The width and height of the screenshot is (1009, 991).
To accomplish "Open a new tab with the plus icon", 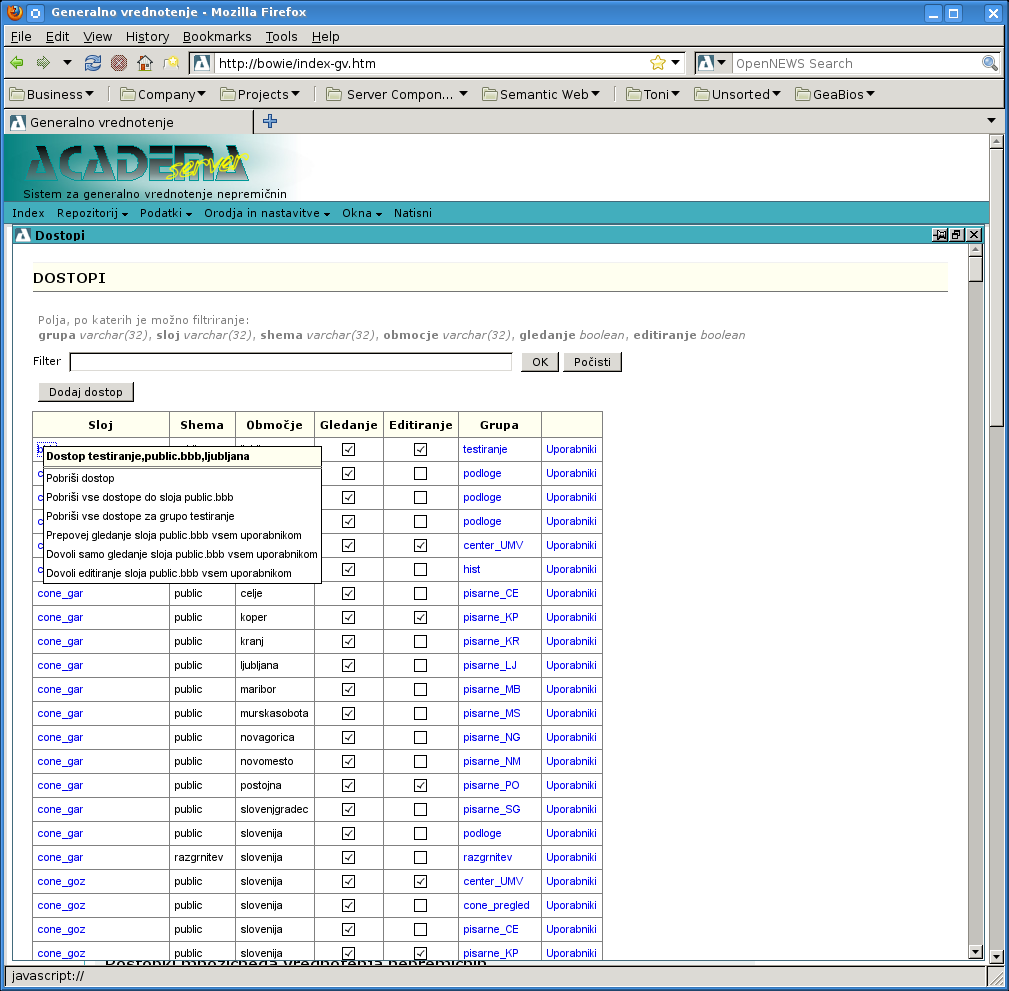I will click(x=269, y=121).
